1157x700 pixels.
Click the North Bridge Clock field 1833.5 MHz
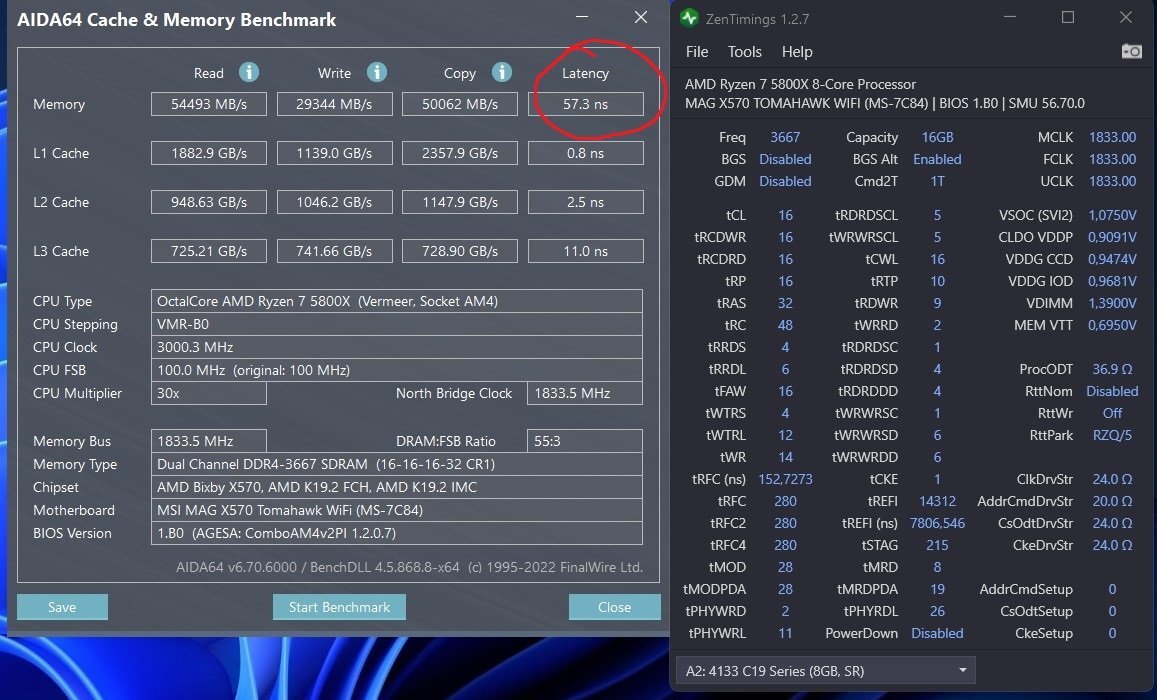click(585, 393)
